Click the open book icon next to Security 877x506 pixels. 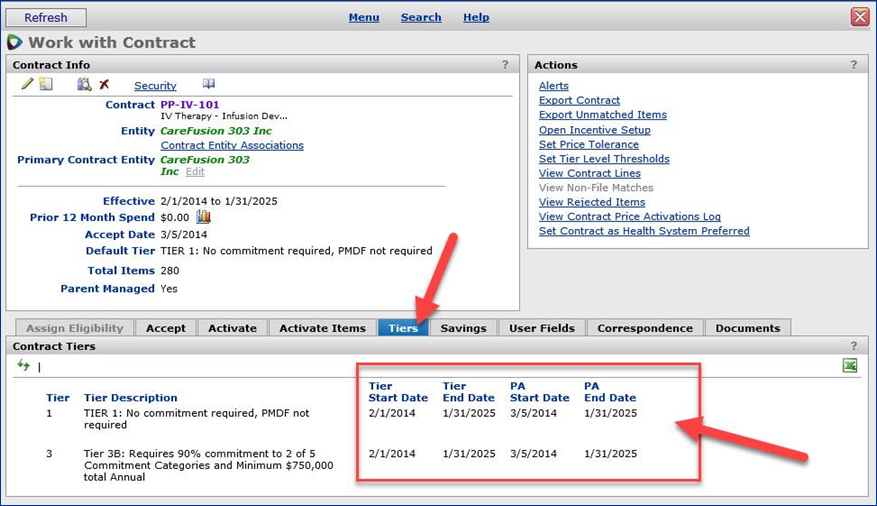pyautogui.click(x=208, y=85)
